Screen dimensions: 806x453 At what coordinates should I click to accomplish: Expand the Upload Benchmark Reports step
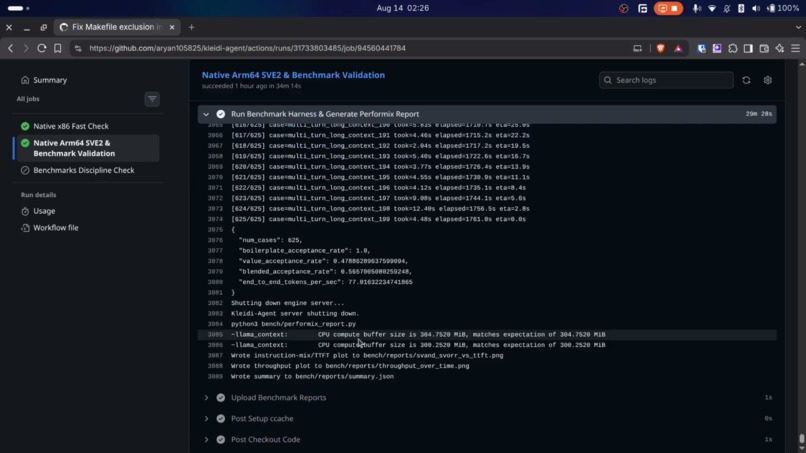[206, 397]
